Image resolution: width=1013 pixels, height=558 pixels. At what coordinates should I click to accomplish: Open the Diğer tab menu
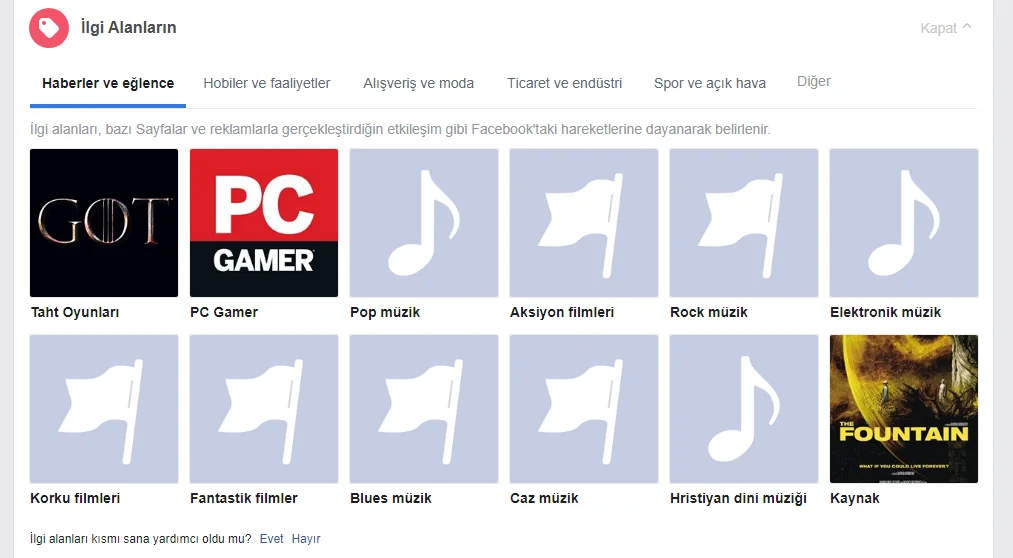point(813,81)
